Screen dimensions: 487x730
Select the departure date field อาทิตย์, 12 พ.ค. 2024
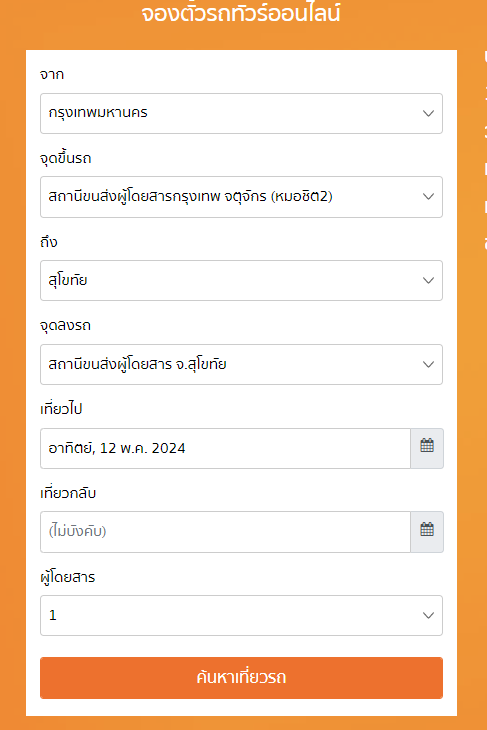(225, 448)
